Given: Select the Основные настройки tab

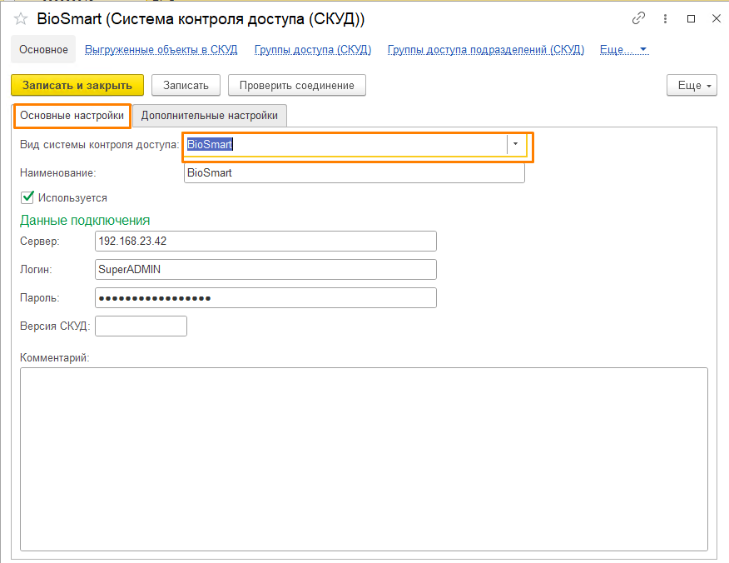Looking at the screenshot, I should 72,116.
